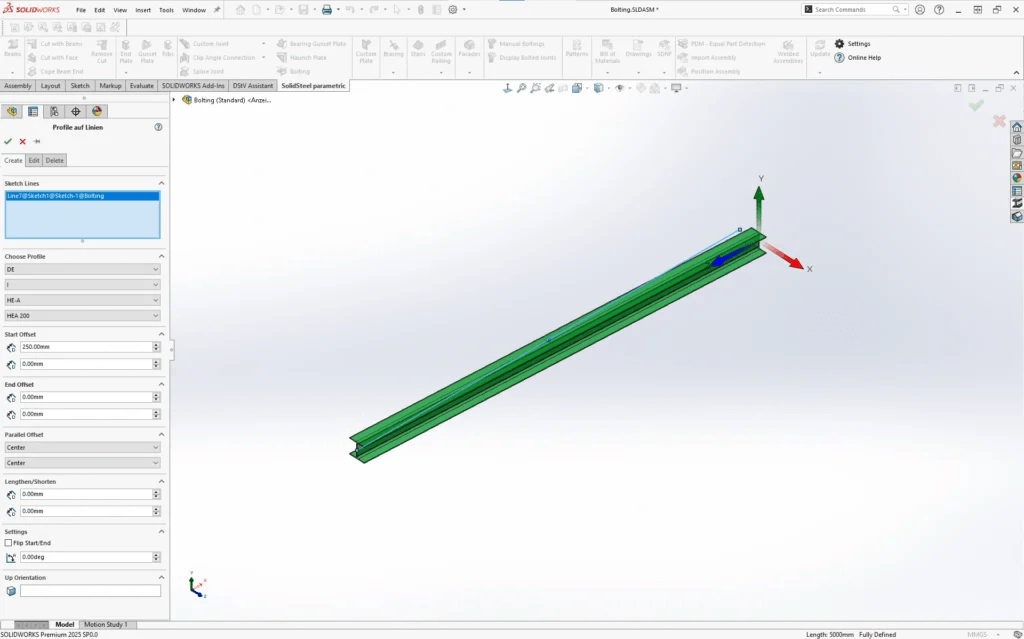Click the Online Help link
1024x639 pixels.
pyautogui.click(x=863, y=57)
